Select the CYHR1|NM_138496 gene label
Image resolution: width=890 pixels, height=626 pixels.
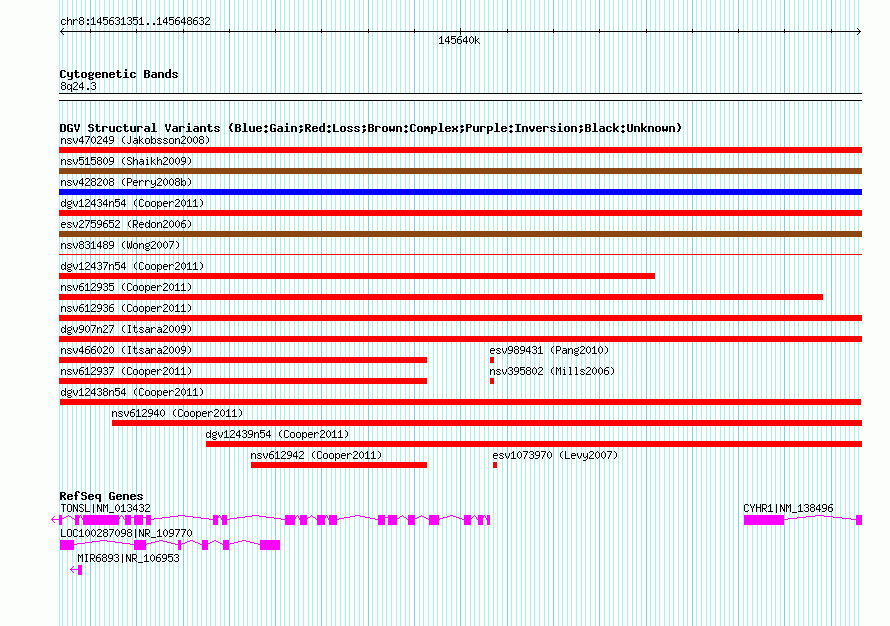[788, 509]
